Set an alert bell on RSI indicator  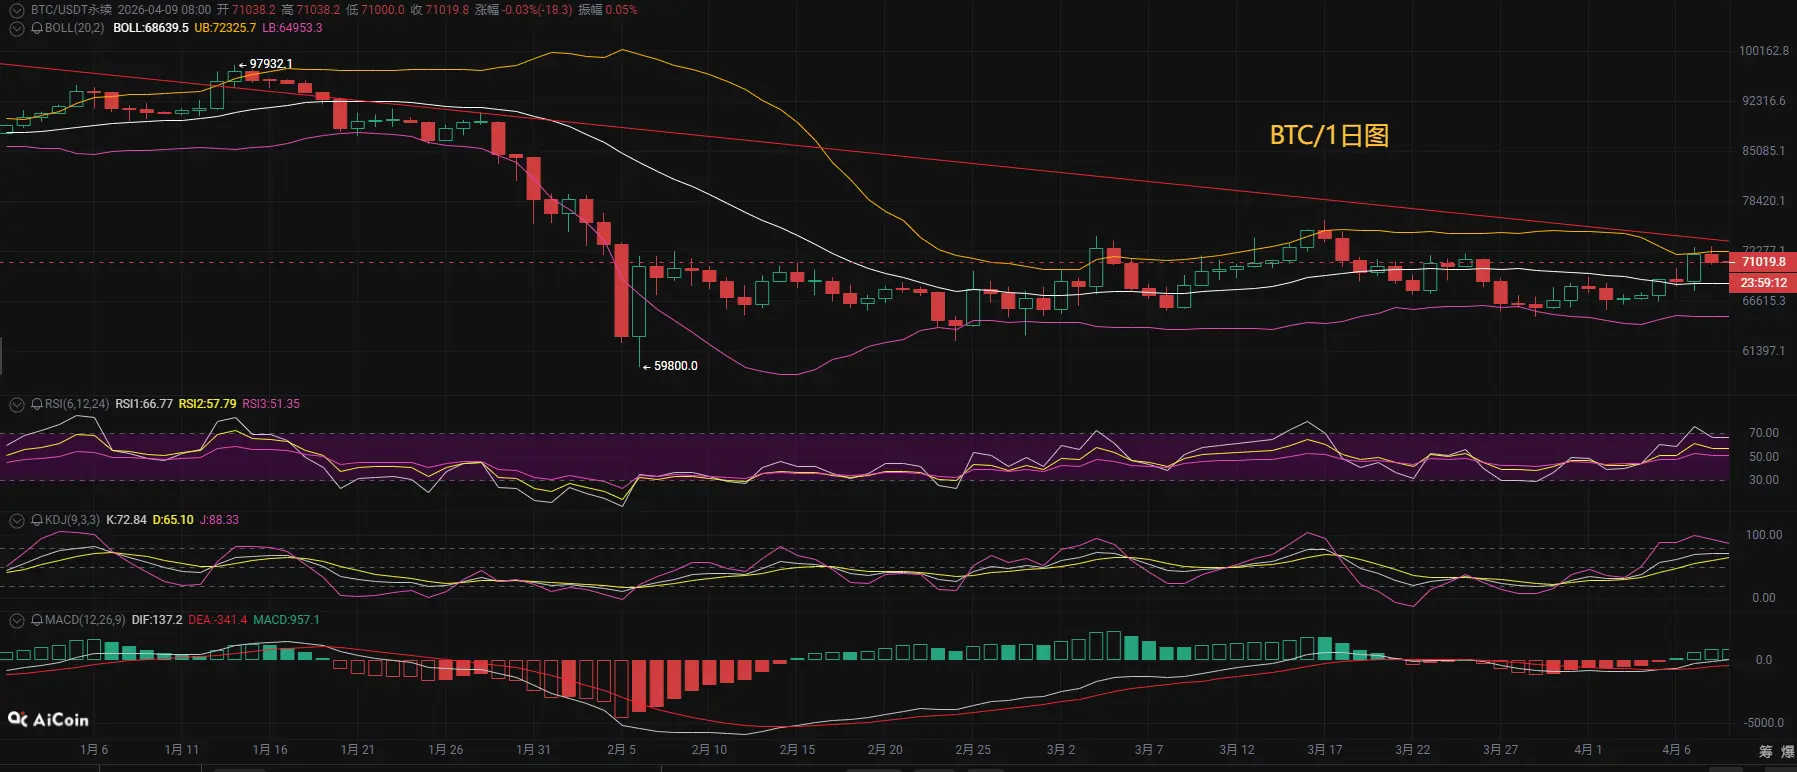37,404
